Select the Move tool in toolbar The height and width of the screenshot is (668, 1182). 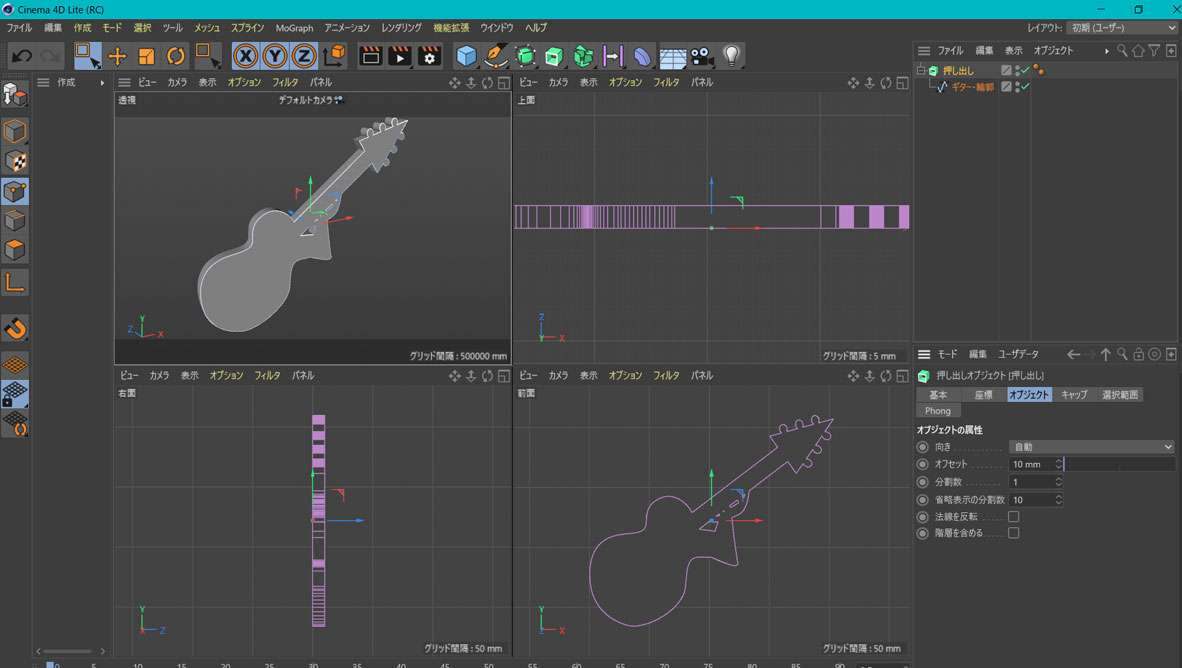click(117, 56)
